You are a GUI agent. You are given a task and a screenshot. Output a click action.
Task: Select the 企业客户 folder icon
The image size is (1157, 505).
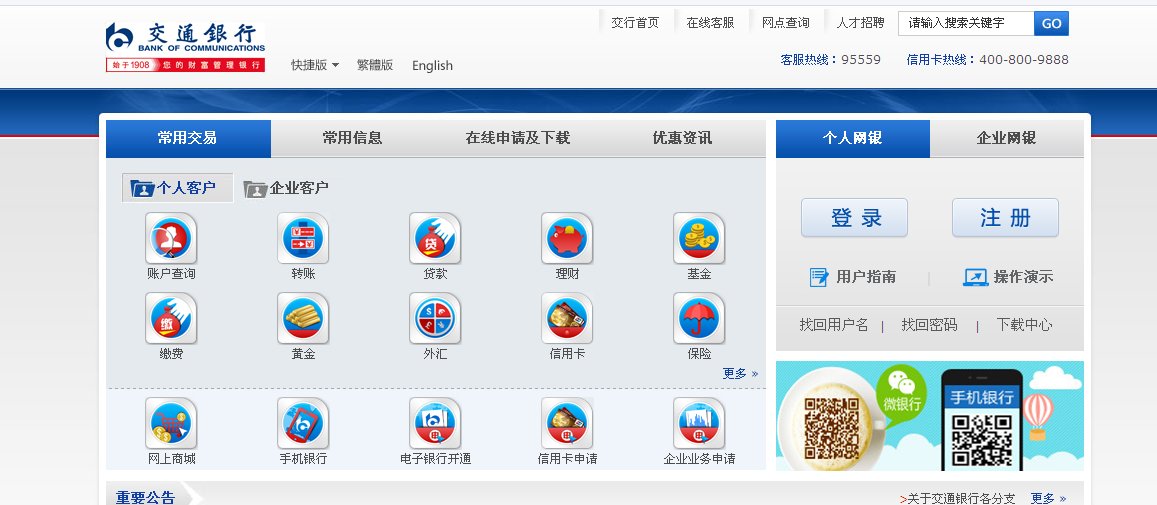255,189
